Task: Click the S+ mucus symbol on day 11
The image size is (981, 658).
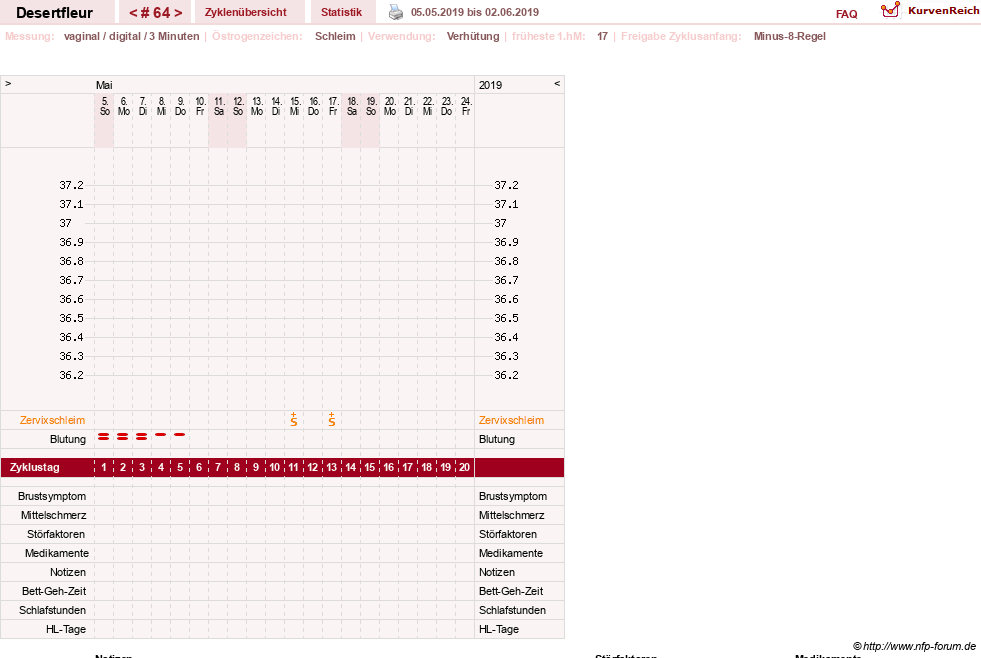Action: click(x=293, y=420)
